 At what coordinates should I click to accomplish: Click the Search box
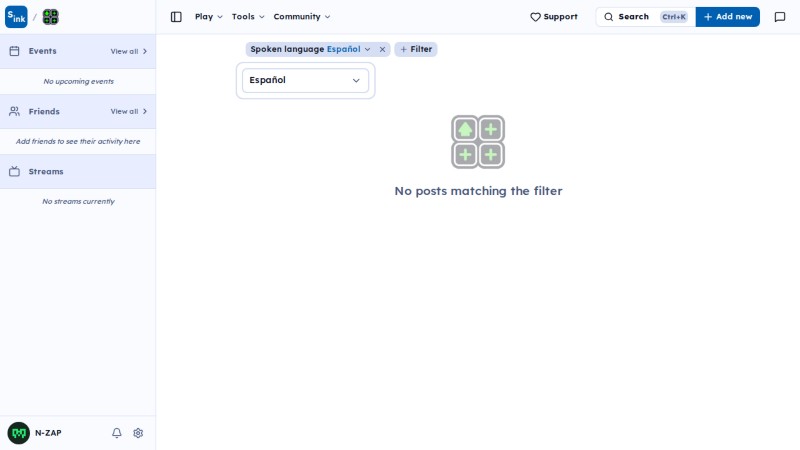[x=645, y=17]
